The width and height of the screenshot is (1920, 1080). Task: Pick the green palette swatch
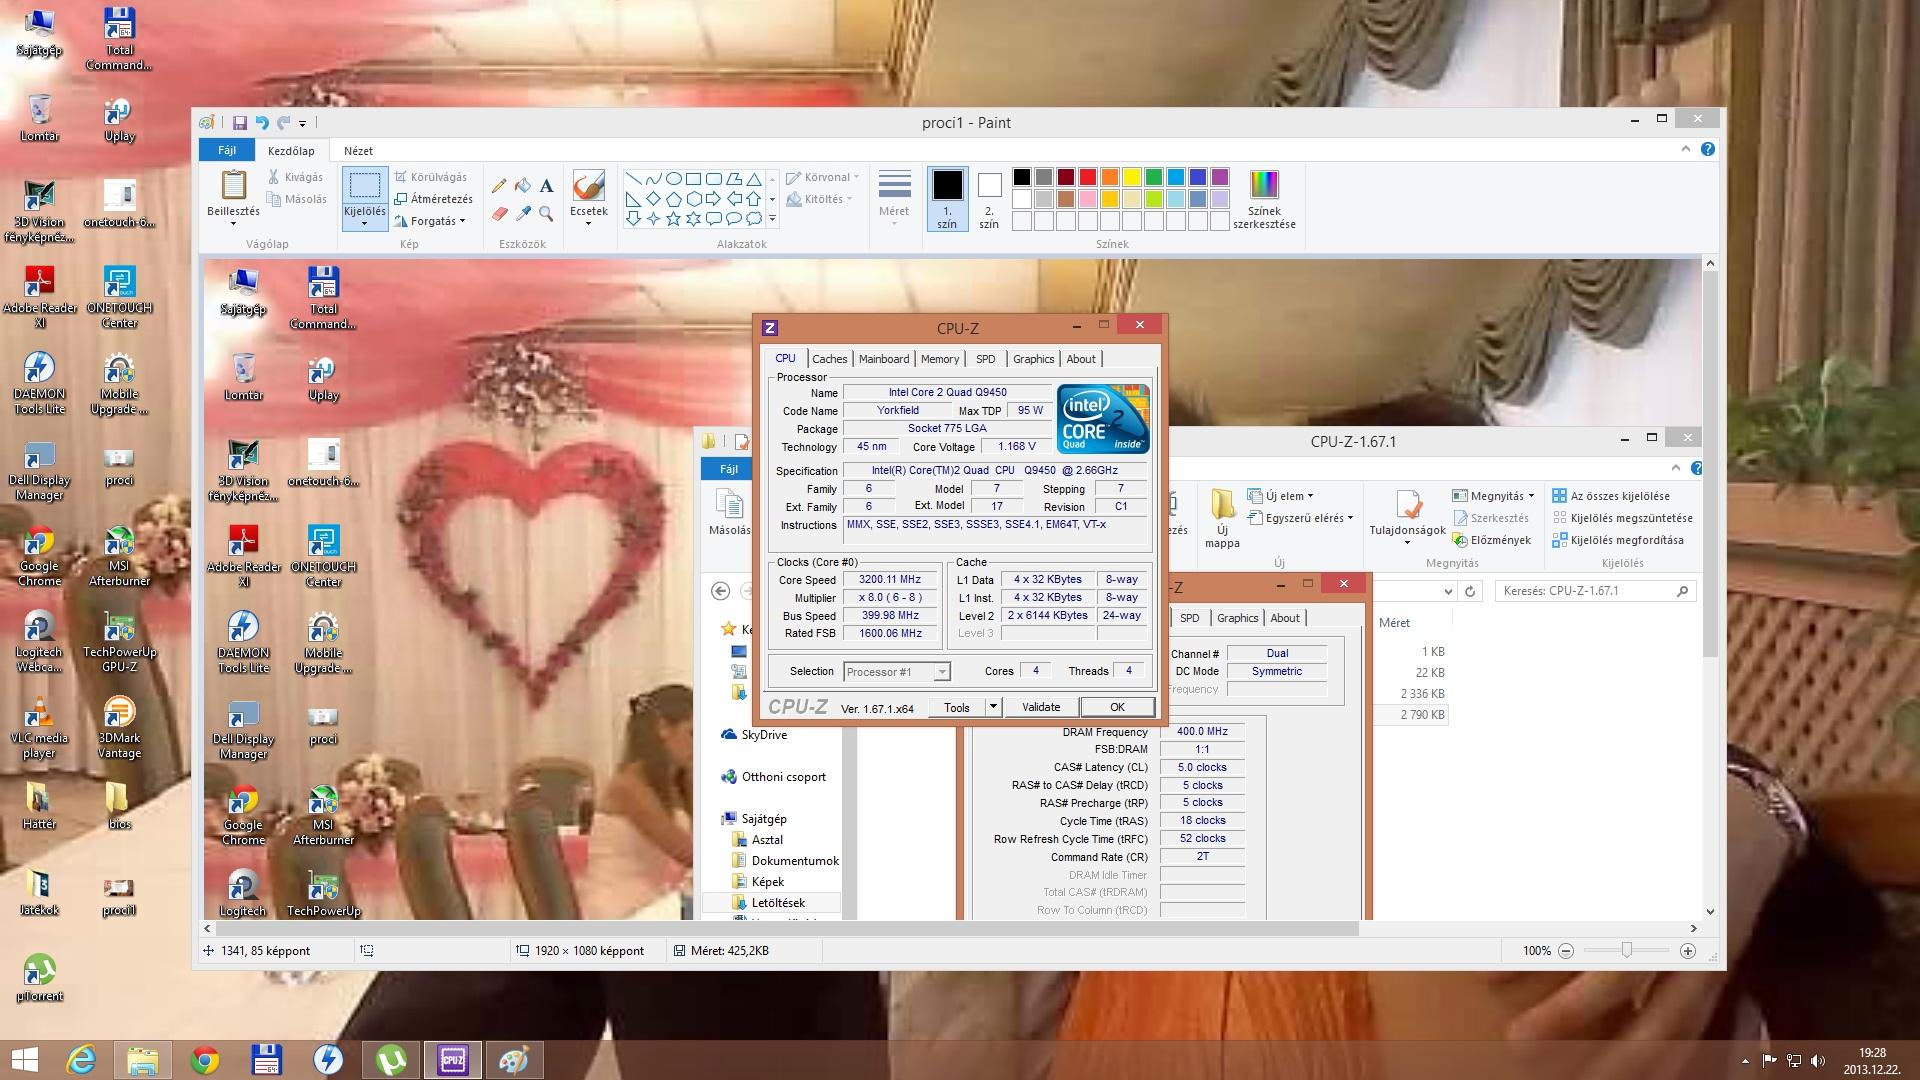1154,177
